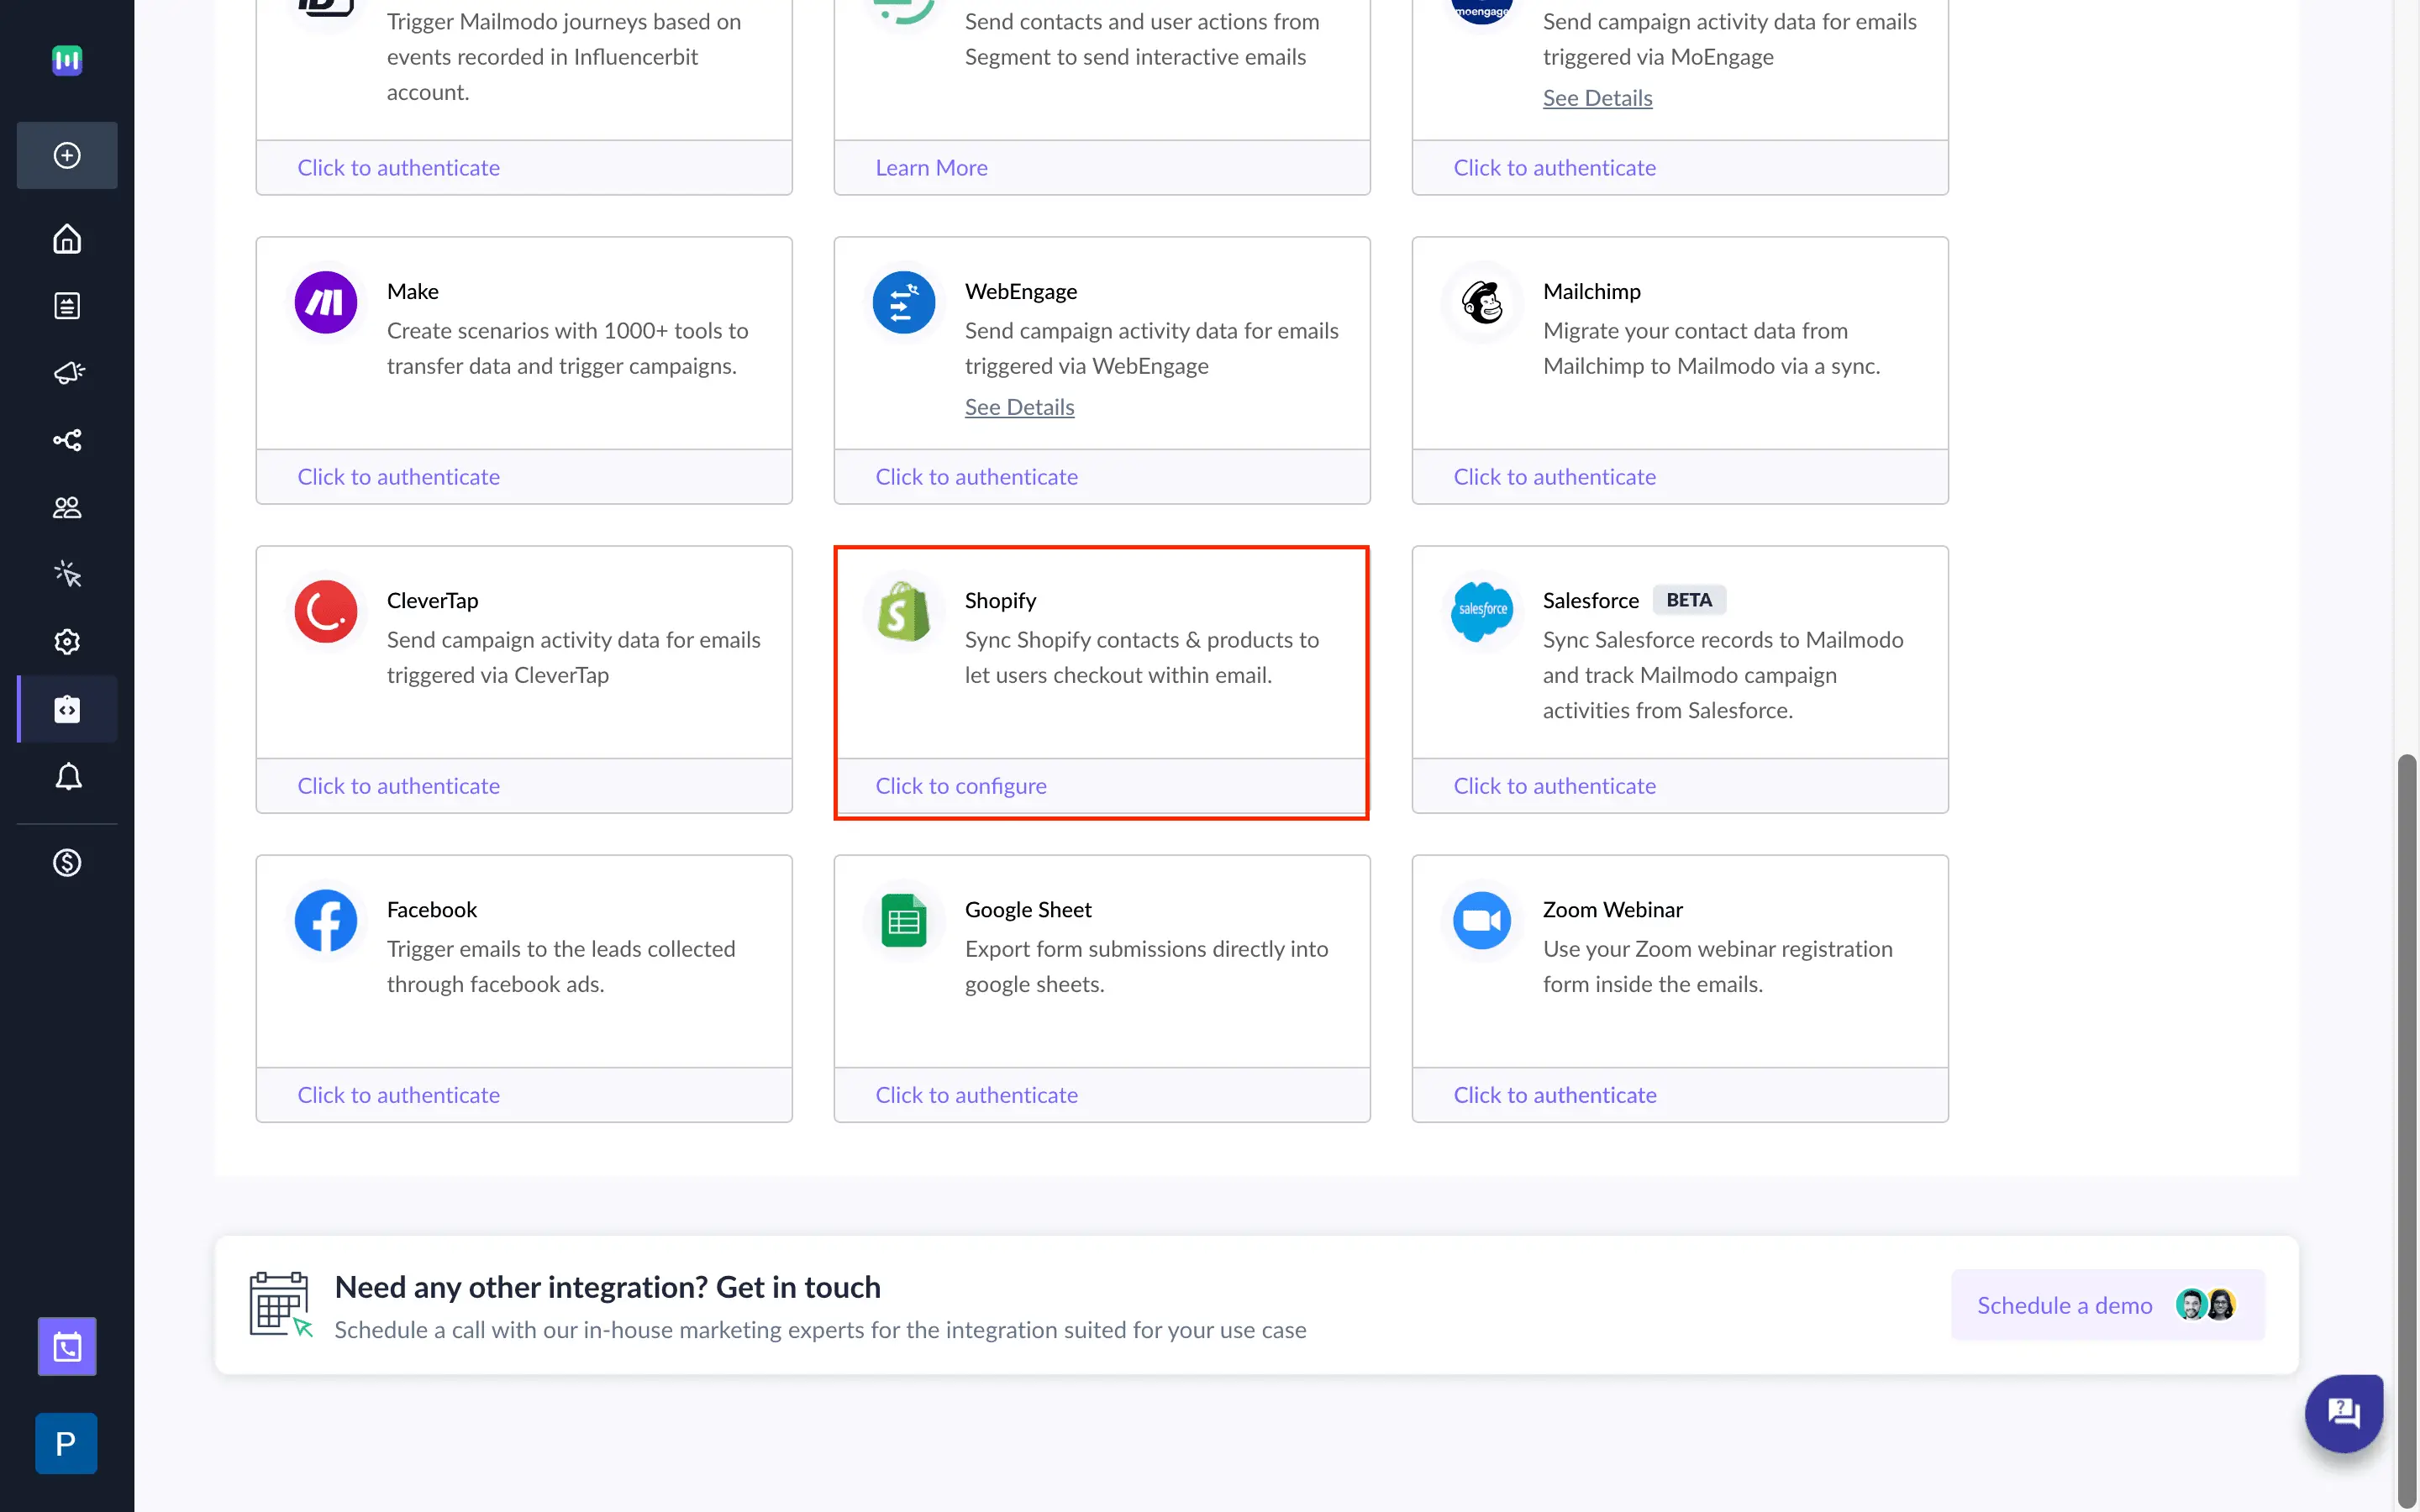
Task: Click Learn More under the Segment card
Action: [x=930, y=167]
